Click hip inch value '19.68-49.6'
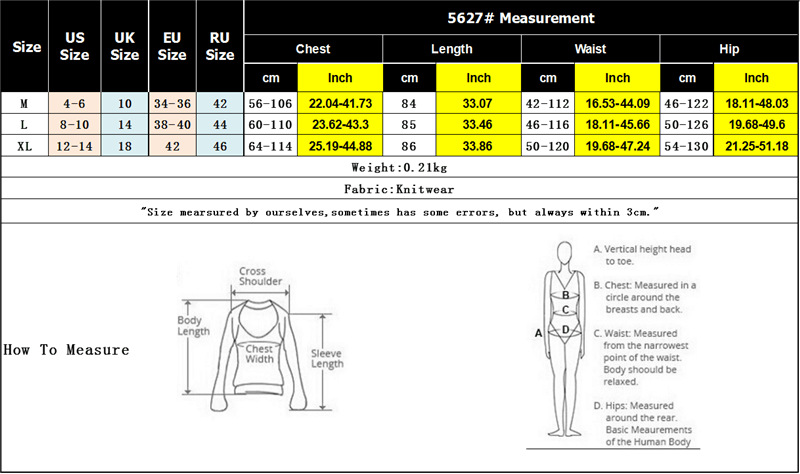Image resolution: width=800 pixels, height=474 pixels. pyautogui.click(x=757, y=124)
